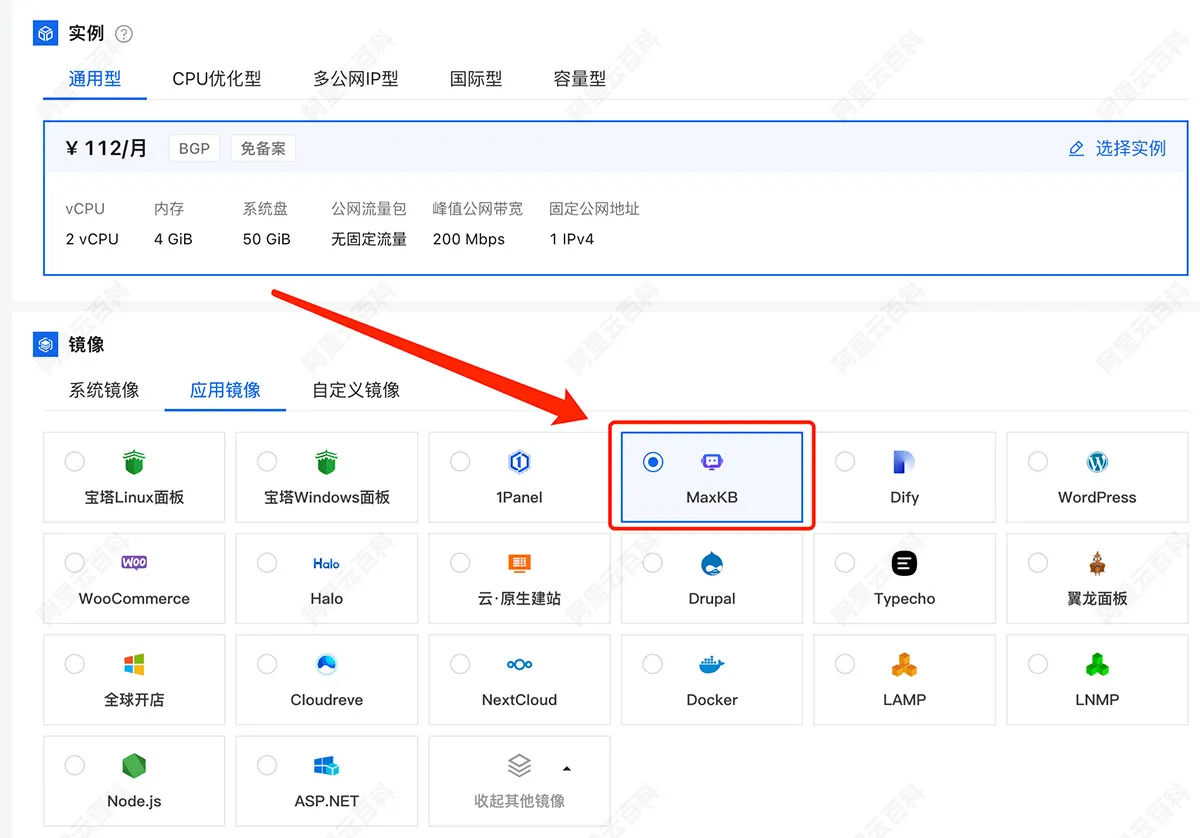The height and width of the screenshot is (838, 1200).
Task: Click the NextCloud circles icon
Action: (518, 663)
